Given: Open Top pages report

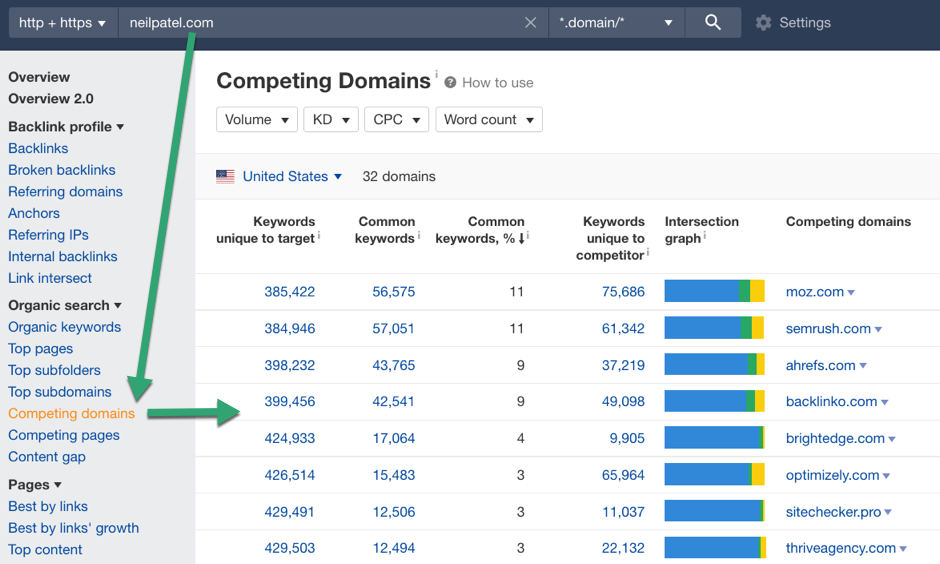Looking at the screenshot, I should [x=41, y=348].
